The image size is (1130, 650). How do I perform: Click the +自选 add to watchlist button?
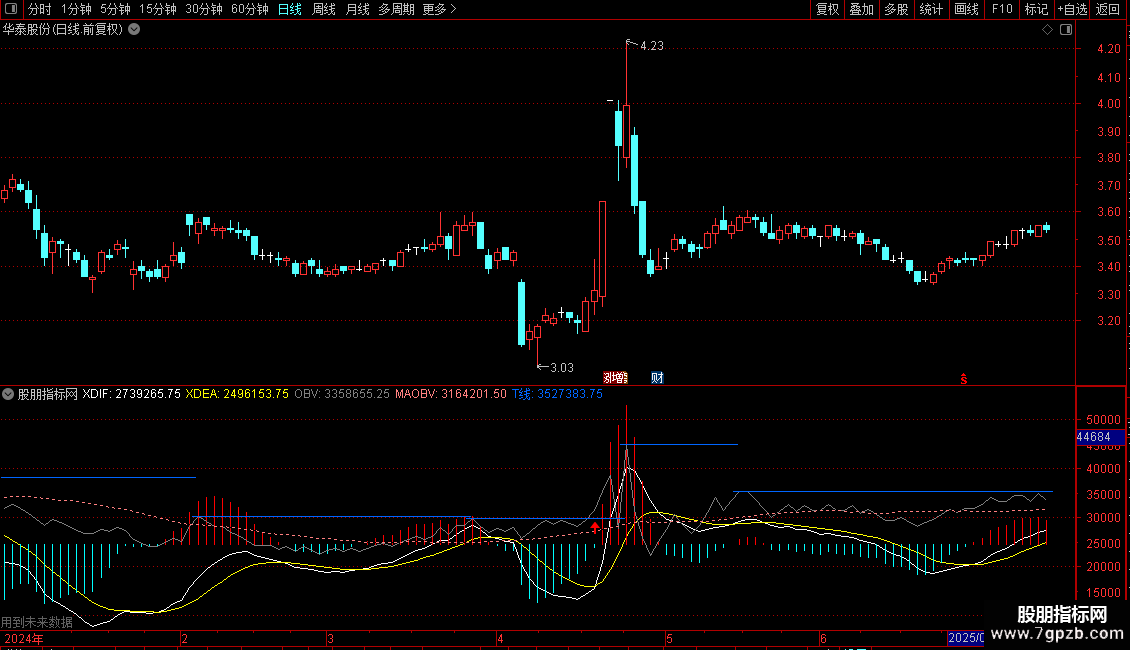tap(1071, 9)
